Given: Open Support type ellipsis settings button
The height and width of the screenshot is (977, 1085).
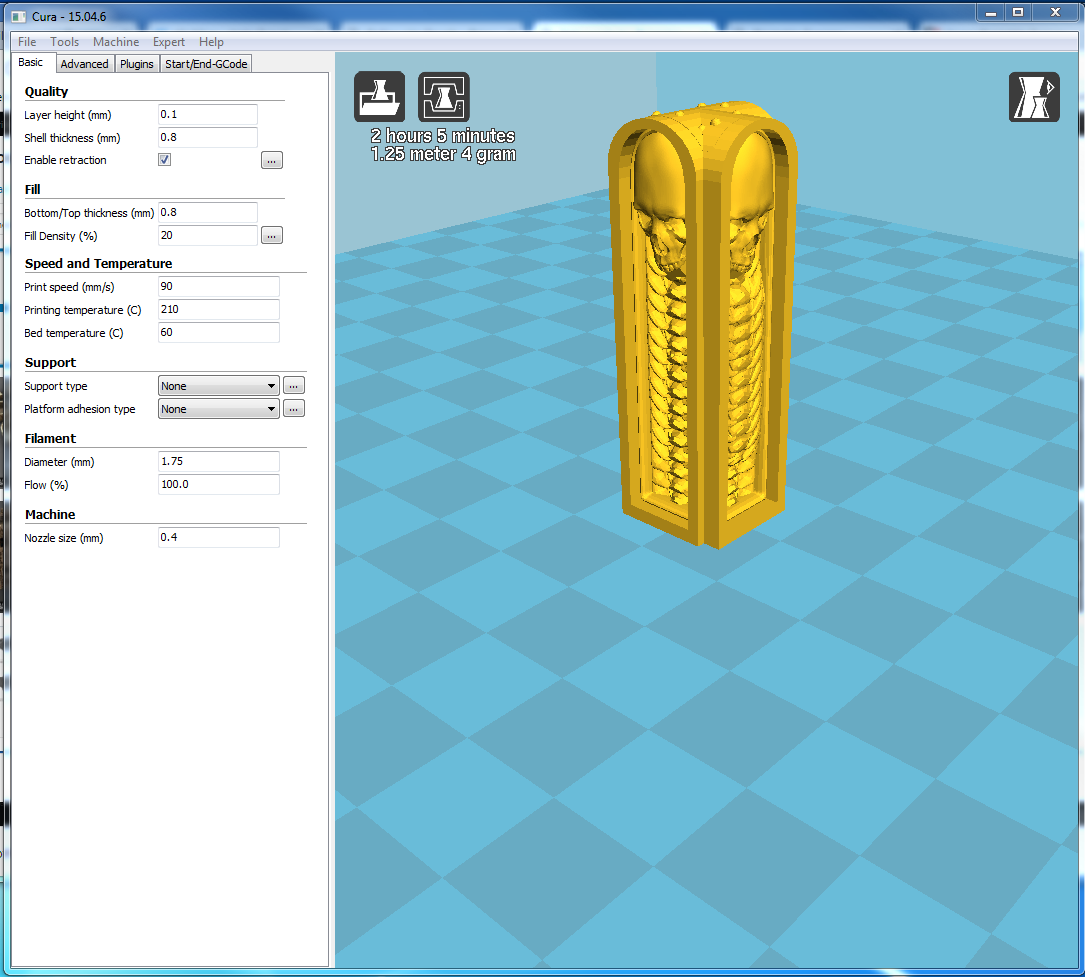Looking at the screenshot, I should (293, 386).
